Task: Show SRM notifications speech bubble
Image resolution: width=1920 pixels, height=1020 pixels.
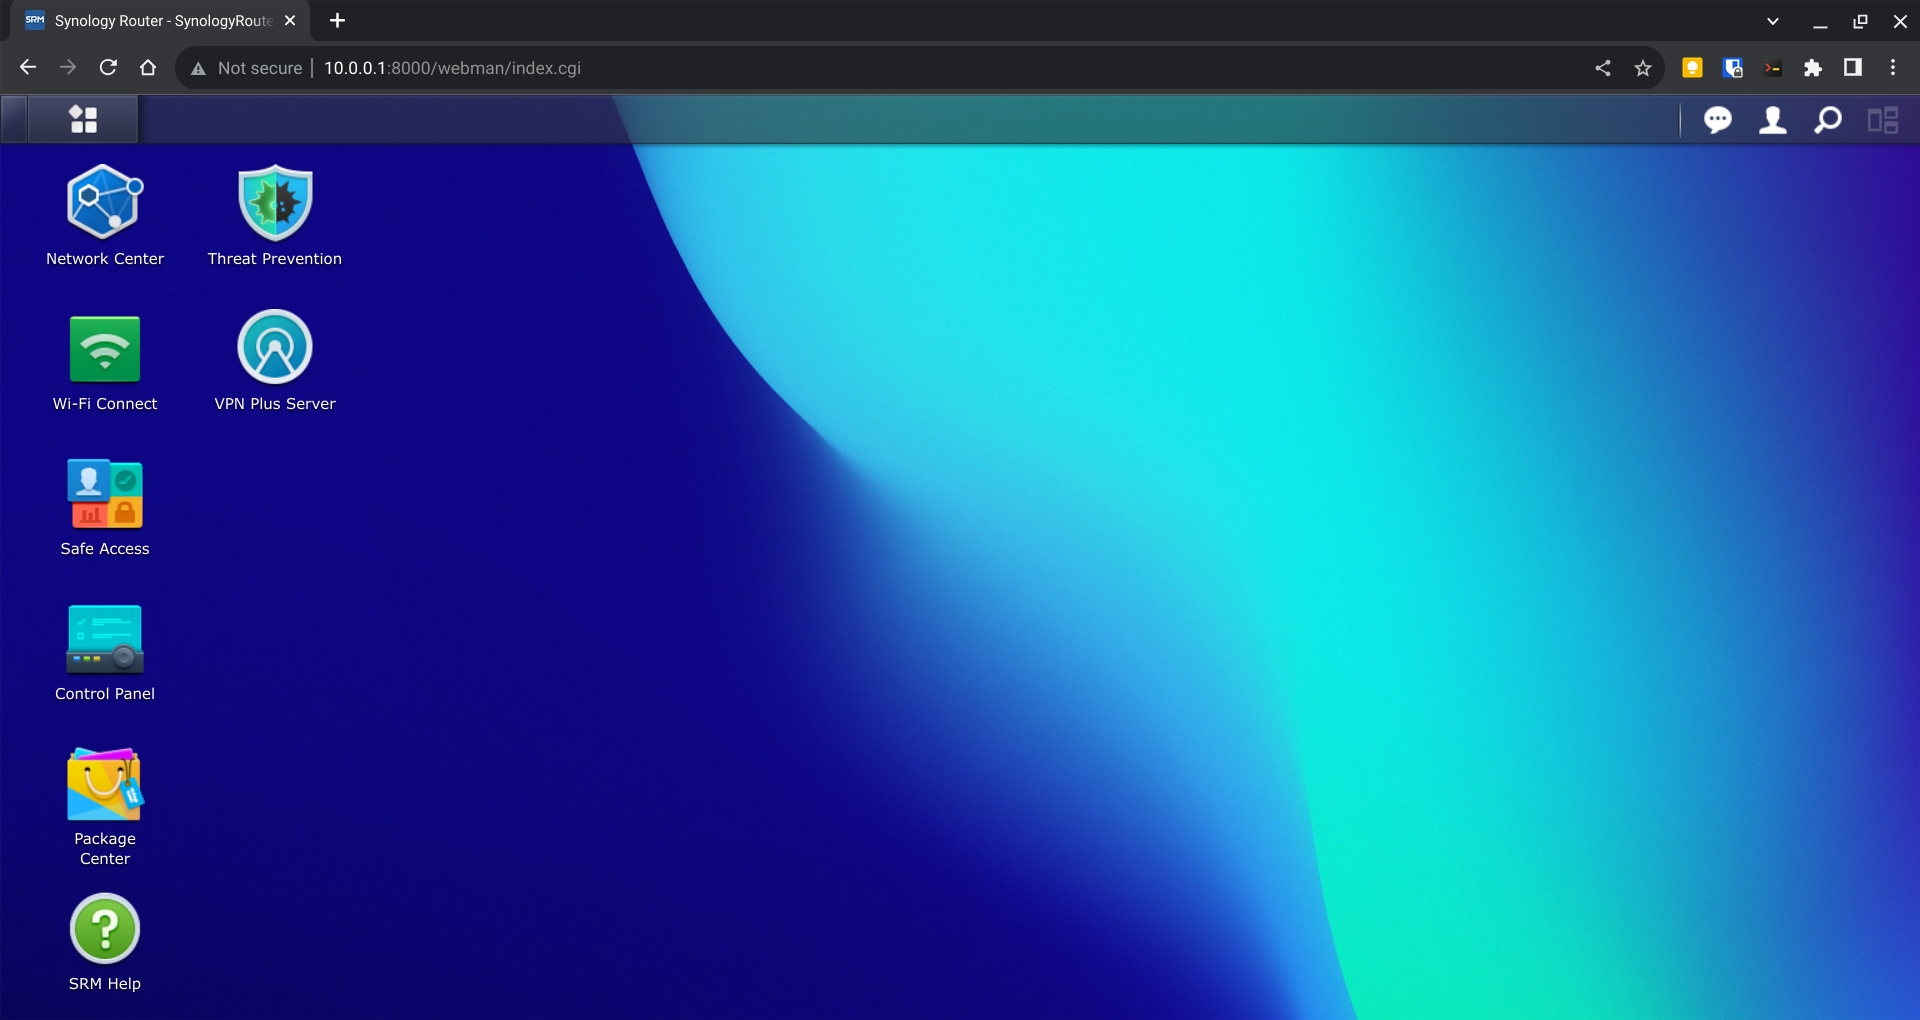Action: 1718,120
